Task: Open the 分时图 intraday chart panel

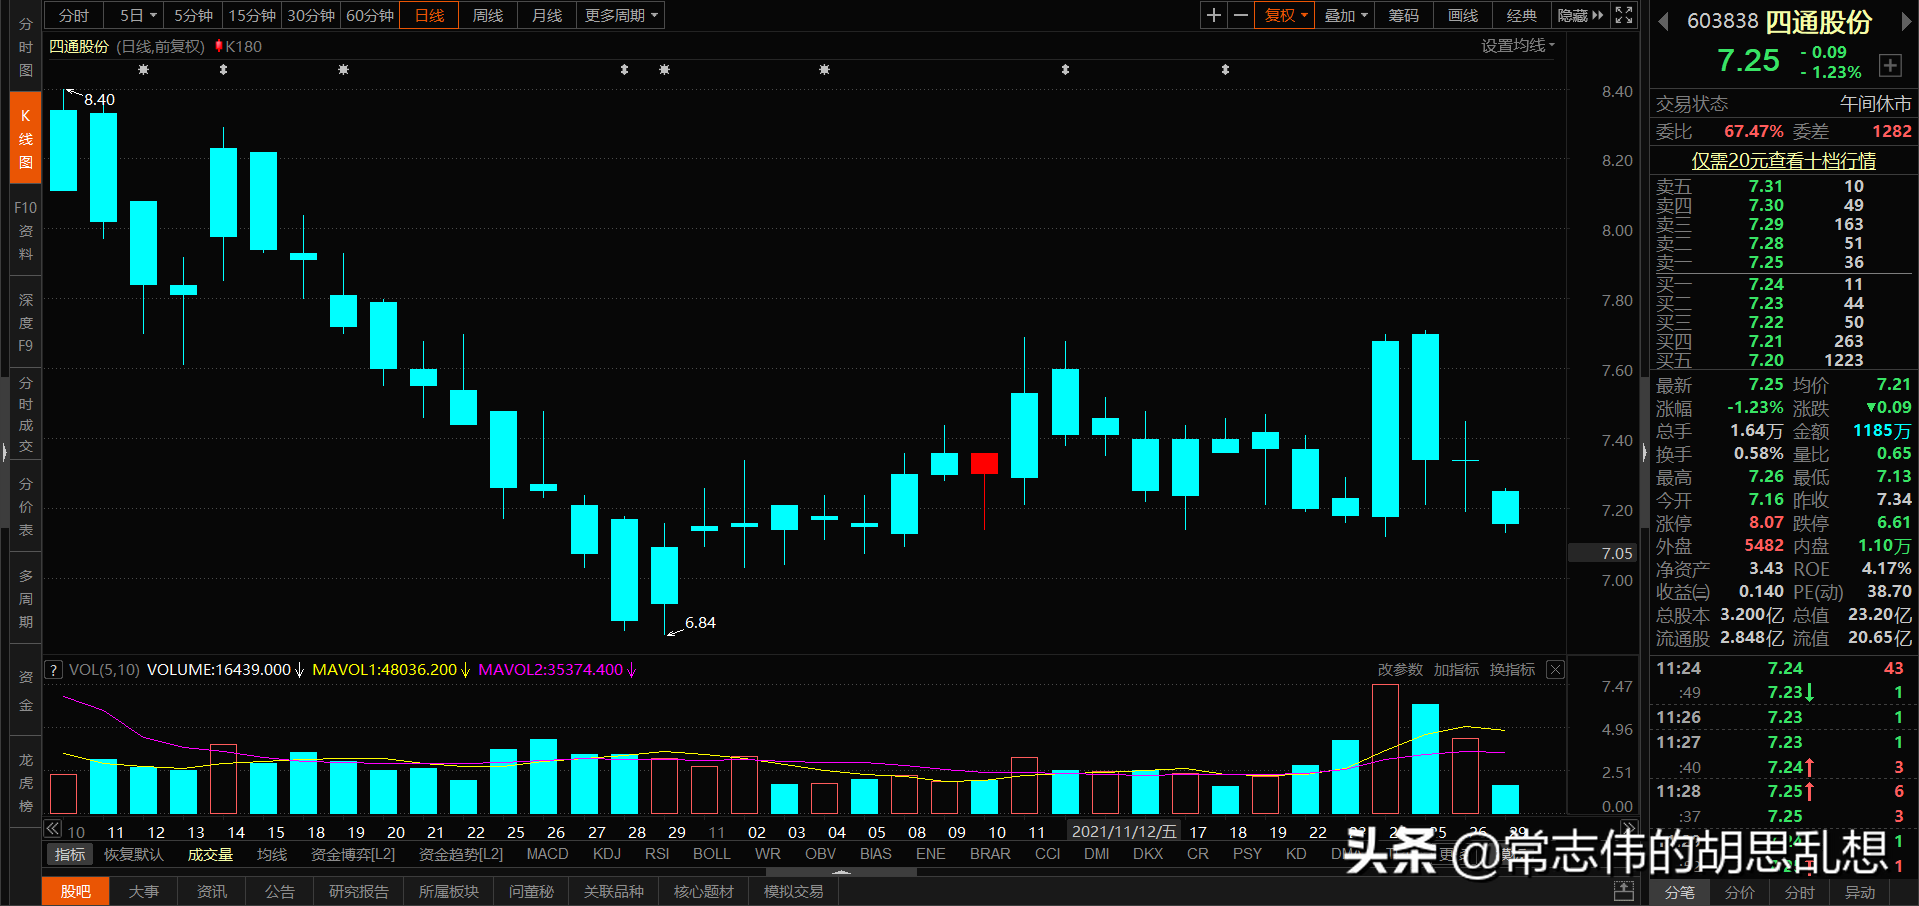Action: click(24, 46)
